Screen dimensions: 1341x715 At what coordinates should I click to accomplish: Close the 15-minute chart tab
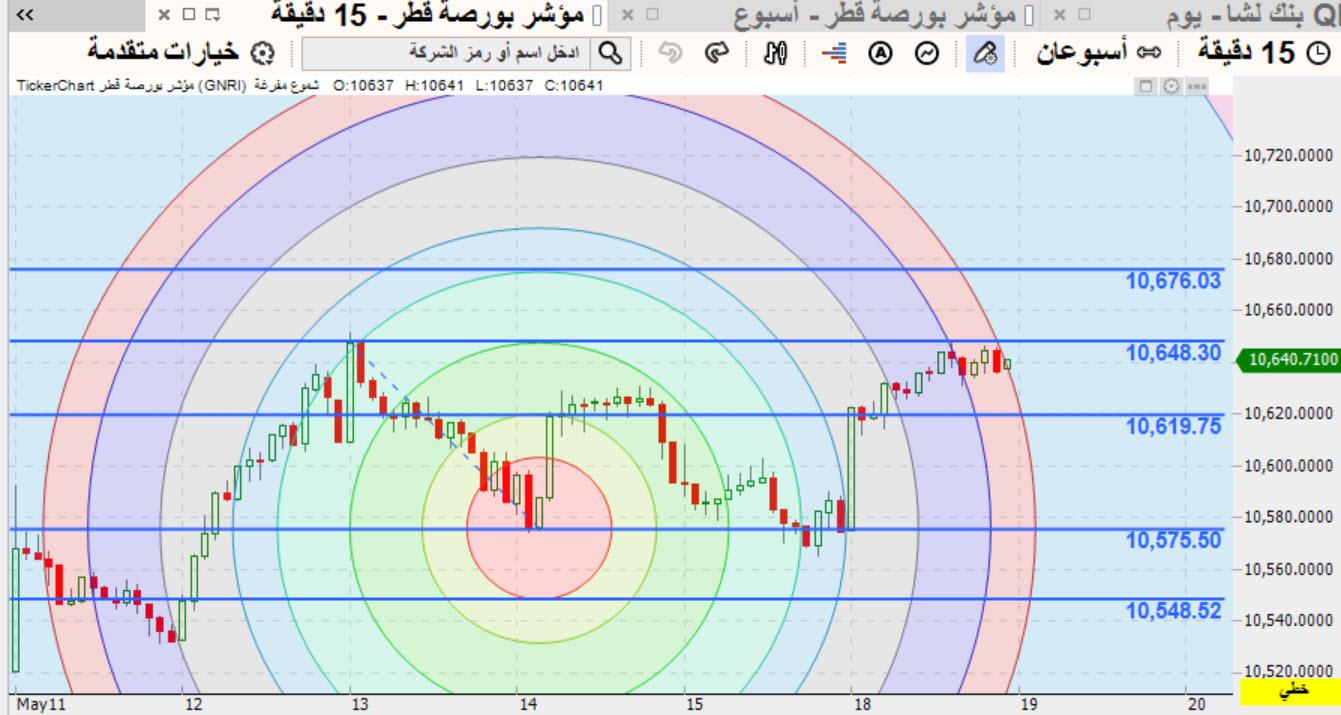click(166, 15)
